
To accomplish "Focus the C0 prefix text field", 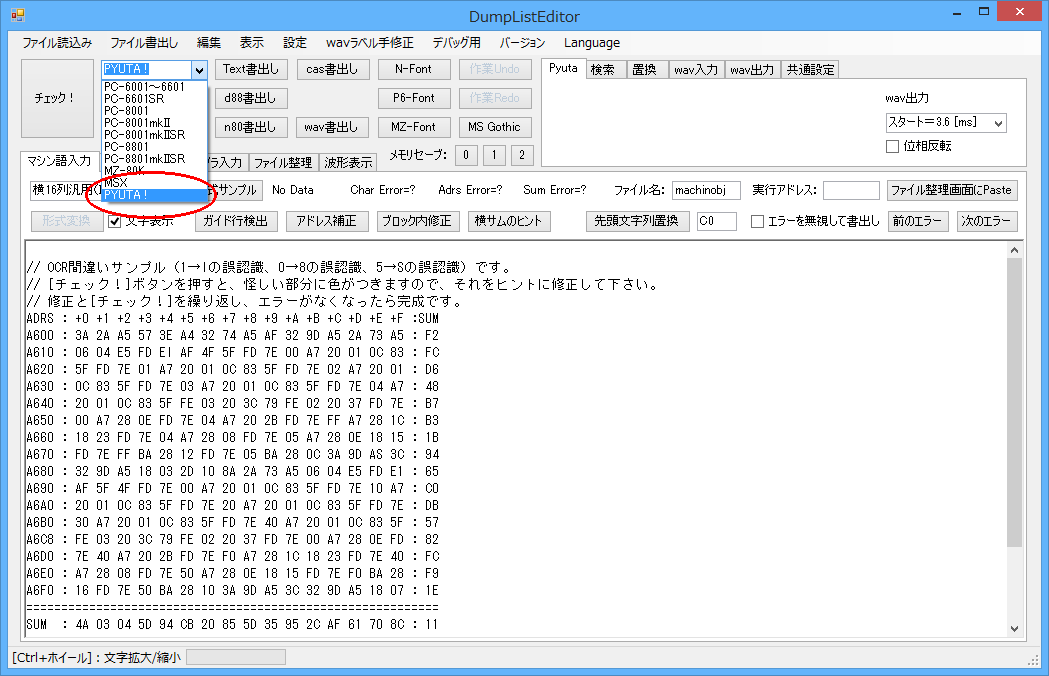I will click(x=717, y=222).
